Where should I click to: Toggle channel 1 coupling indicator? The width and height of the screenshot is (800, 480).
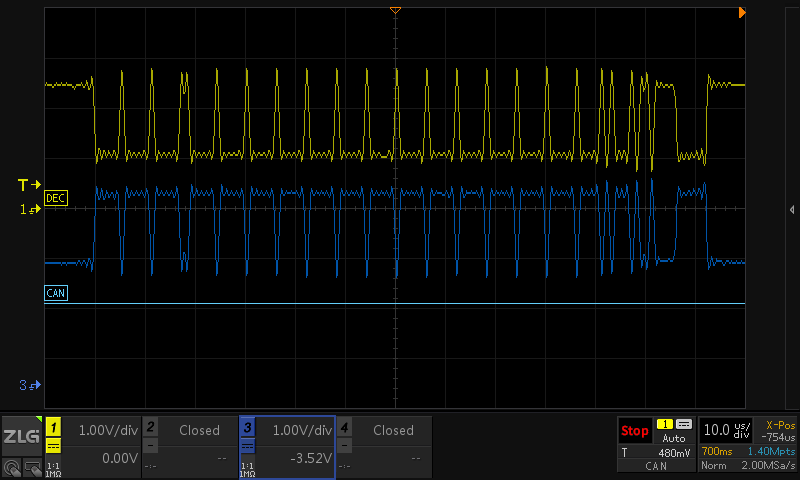click(x=53, y=446)
